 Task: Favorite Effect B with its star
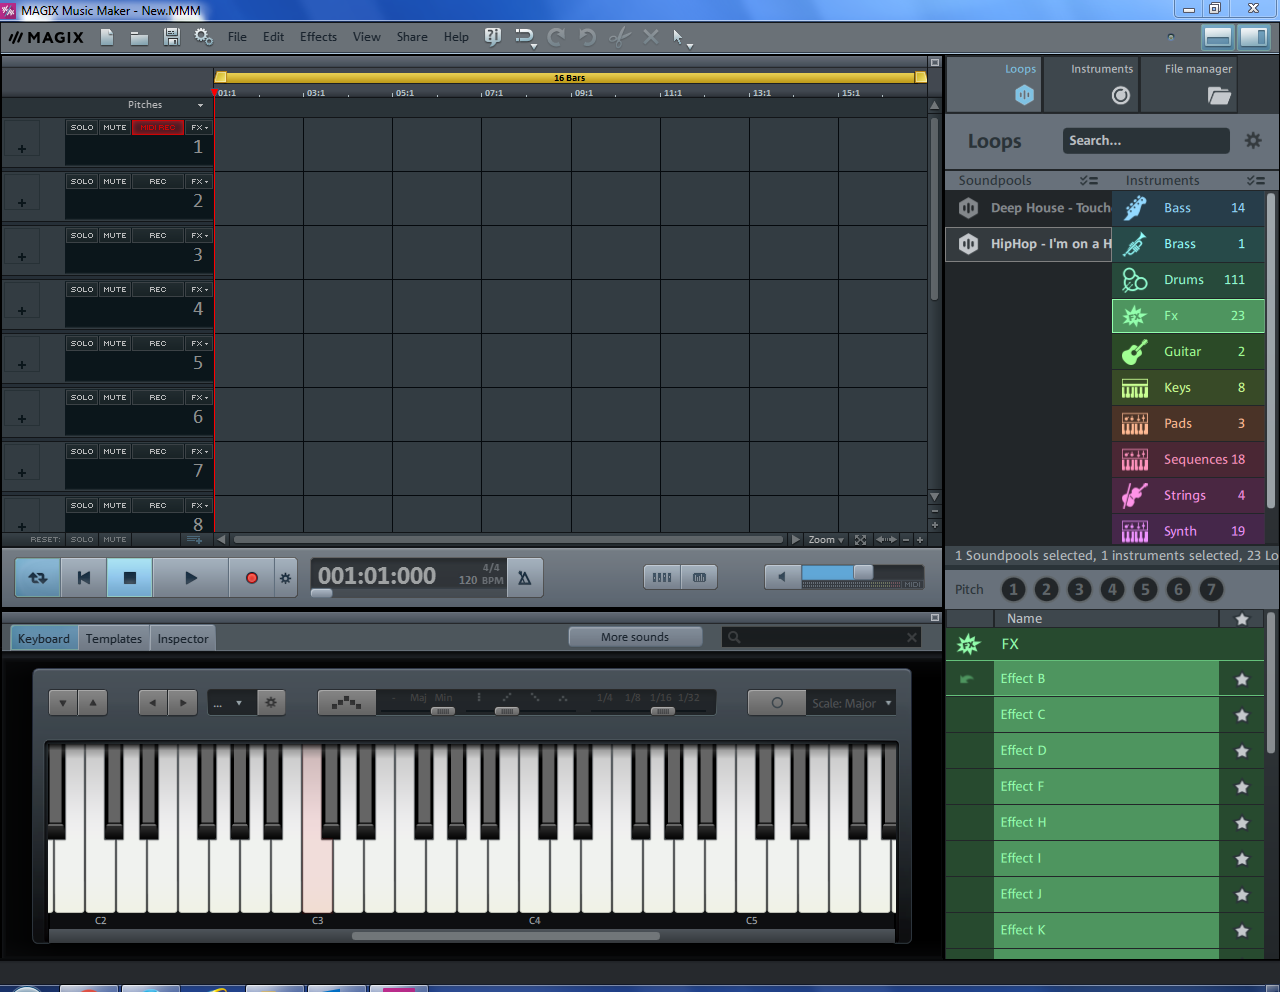(x=1242, y=680)
